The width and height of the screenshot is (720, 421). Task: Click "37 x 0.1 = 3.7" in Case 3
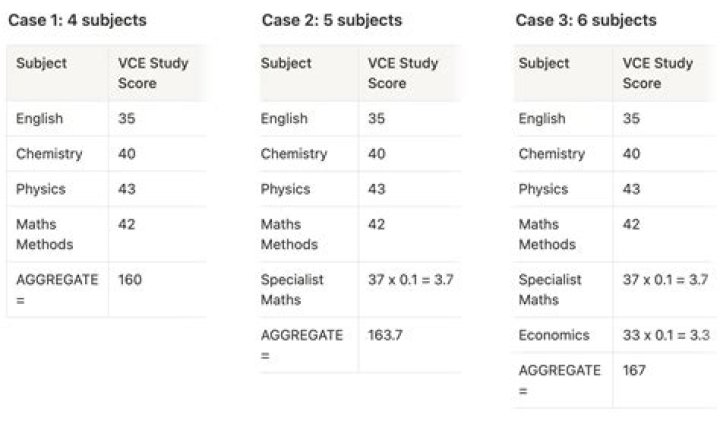click(665, 280)
